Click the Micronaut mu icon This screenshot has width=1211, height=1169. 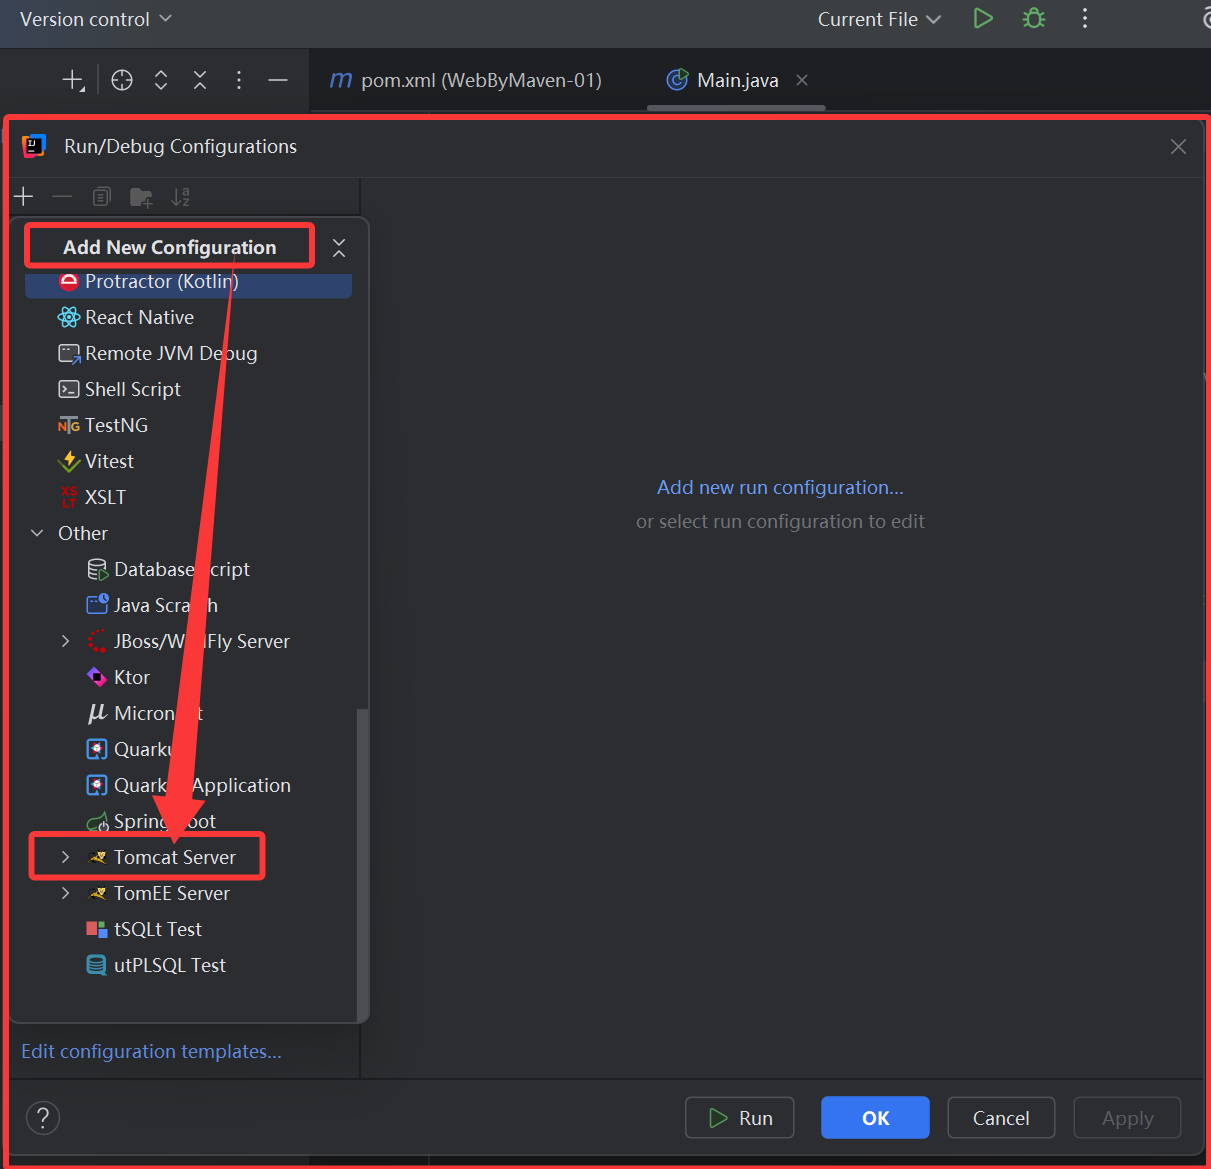pyautogui.click(x=97, y=713)
